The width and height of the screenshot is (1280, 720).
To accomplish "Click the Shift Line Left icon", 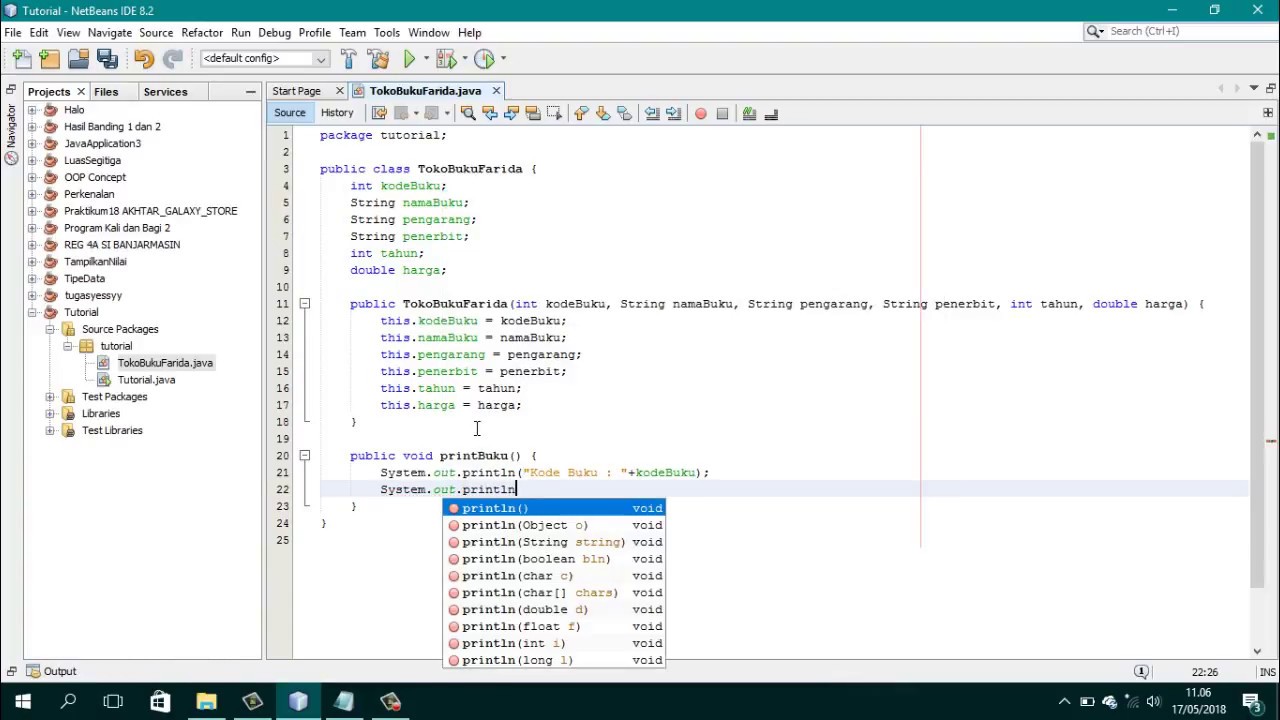I will 652,113.
